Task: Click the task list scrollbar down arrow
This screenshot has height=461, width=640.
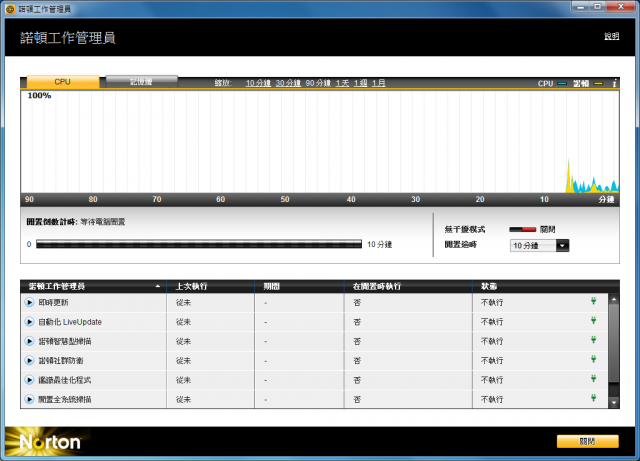Action: pyautogui.click(x=614, y=403)
